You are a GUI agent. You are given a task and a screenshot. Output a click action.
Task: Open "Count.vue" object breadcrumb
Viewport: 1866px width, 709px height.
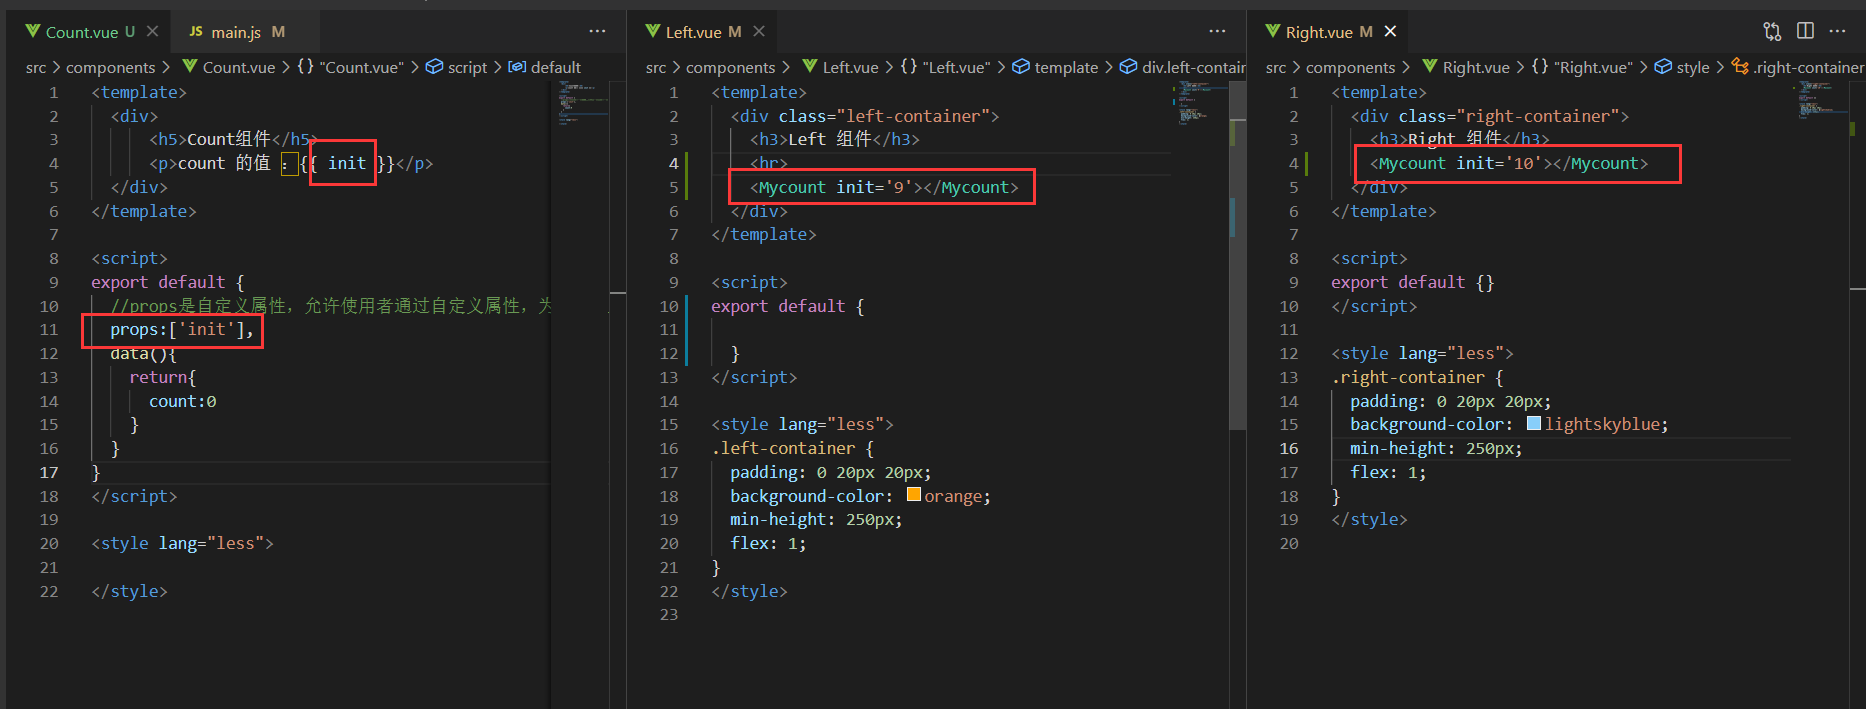[351, 68]
